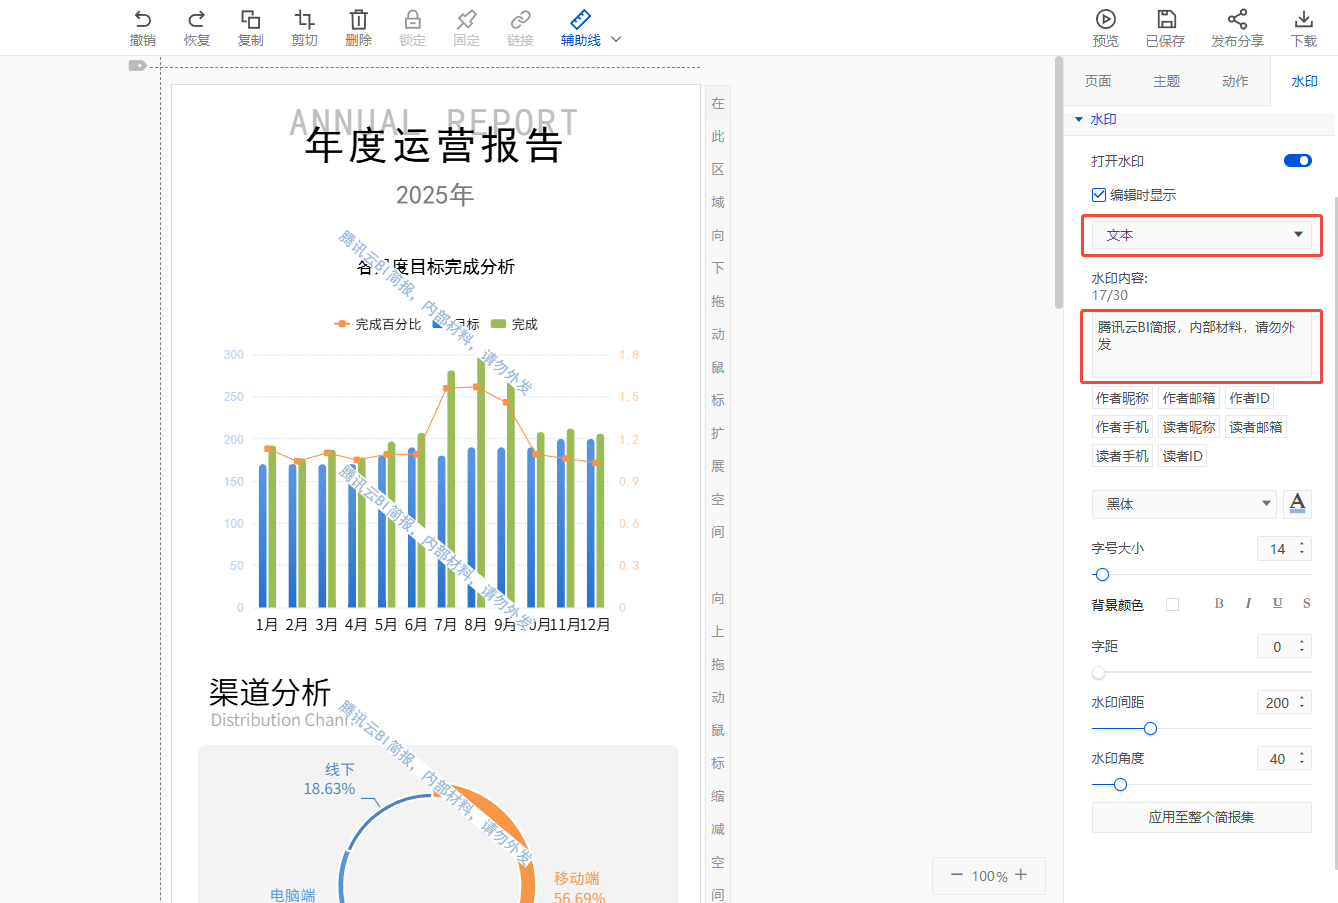Click the 字号大小 slider handle
The height and width of the screenshot is (903, 1338).
(1102, 575)
